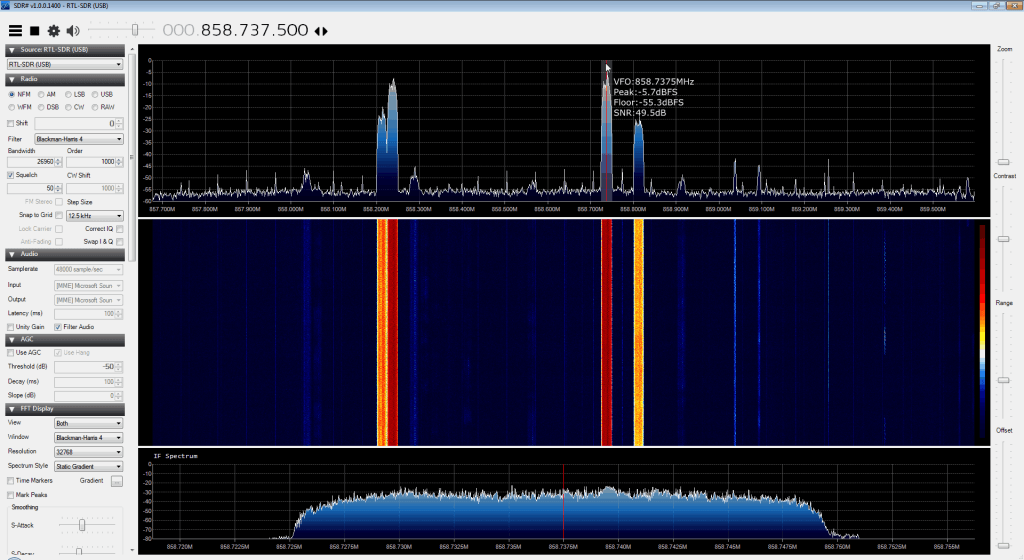
Task: Adjust the volume slider in toolbar
Action: pyautogui.click(x=135, y=30)
